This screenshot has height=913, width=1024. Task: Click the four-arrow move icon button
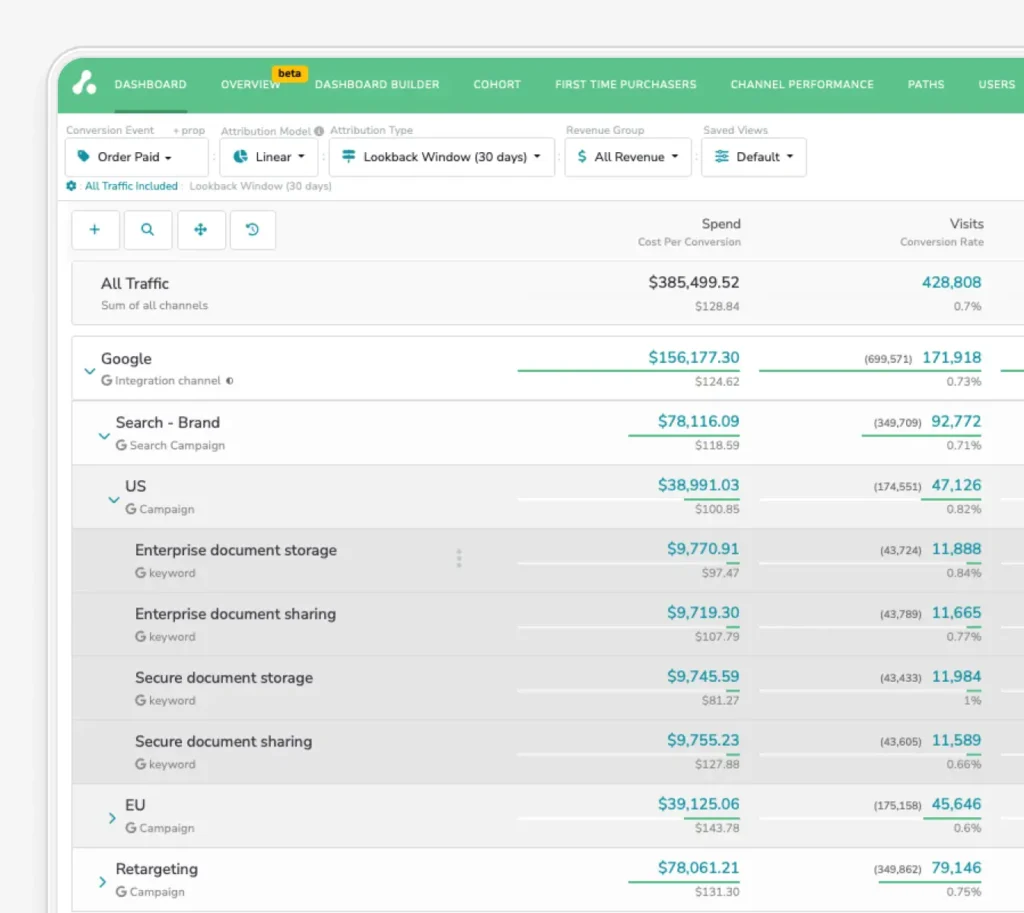coord(200,230)
